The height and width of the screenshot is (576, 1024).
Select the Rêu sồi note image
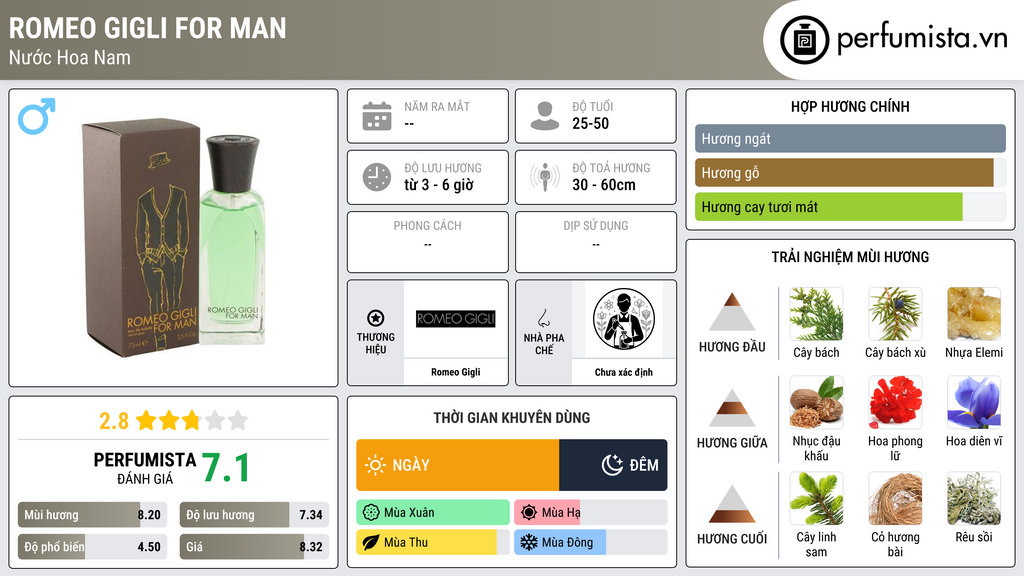pos(974,498)
